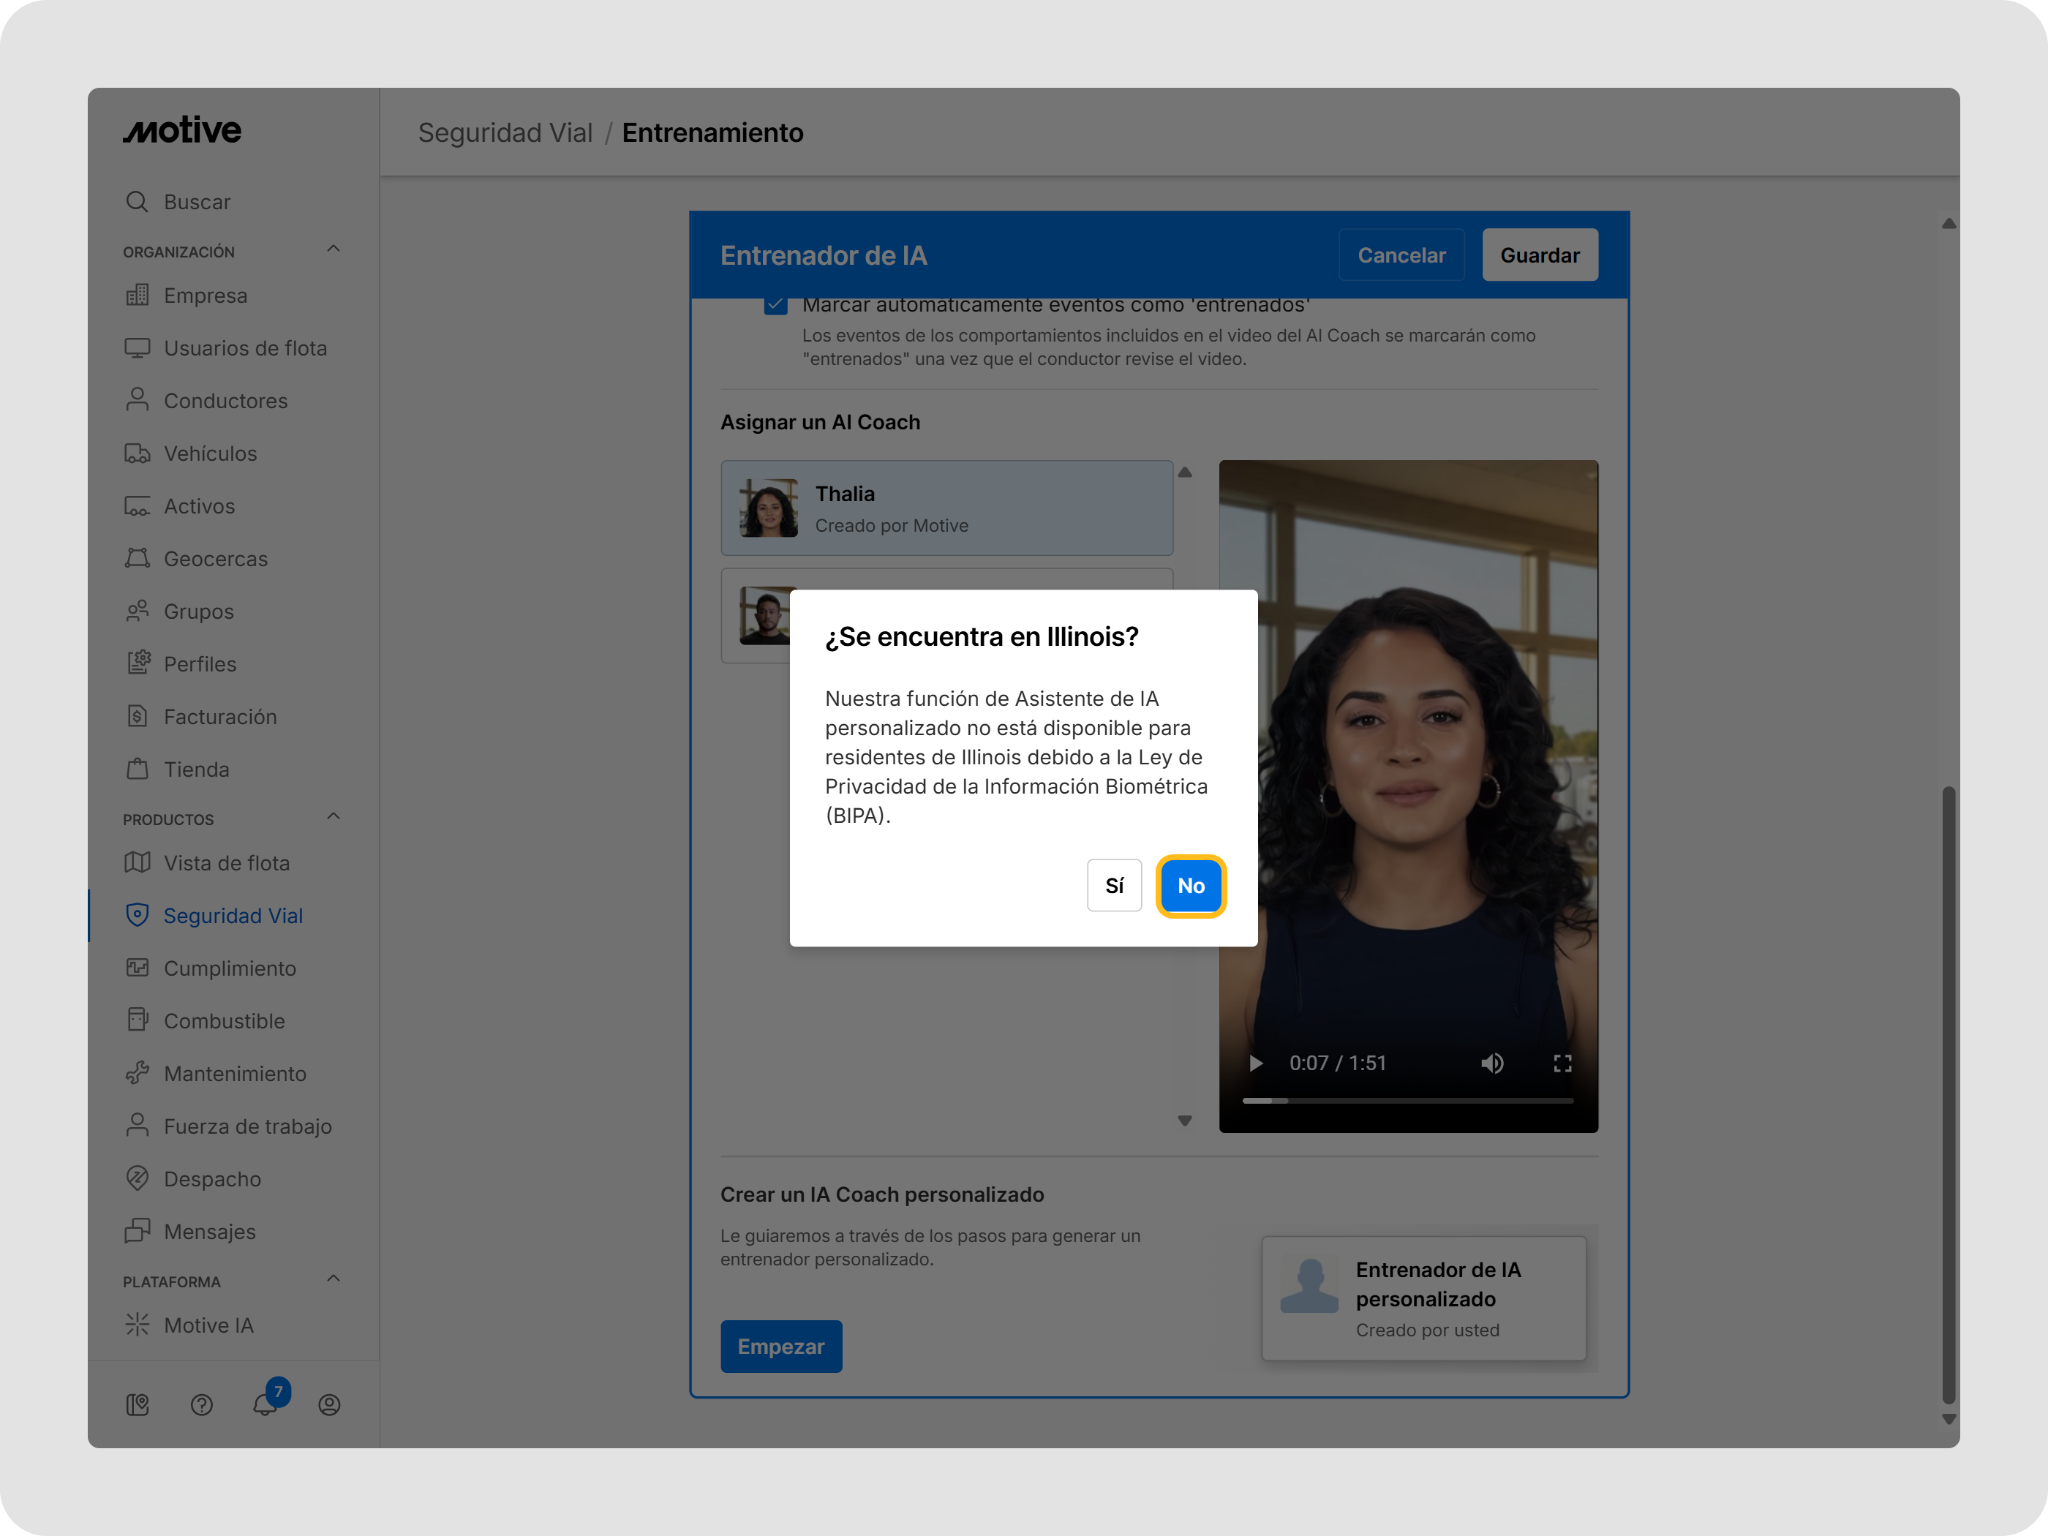Open the help question mark icon
The height and width of the screenshot is (1536, 2048).
[x=201, y=1405]
